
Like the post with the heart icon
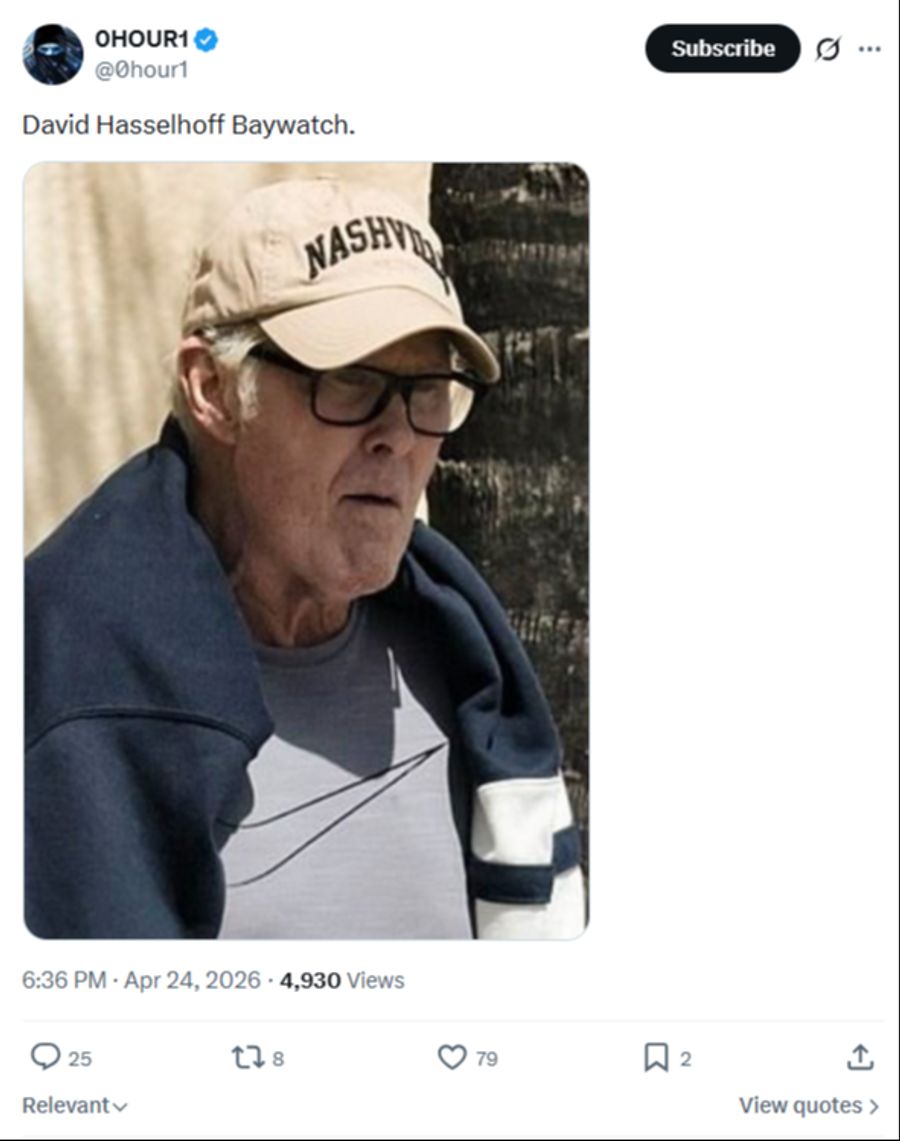(x=452, y=1057)
